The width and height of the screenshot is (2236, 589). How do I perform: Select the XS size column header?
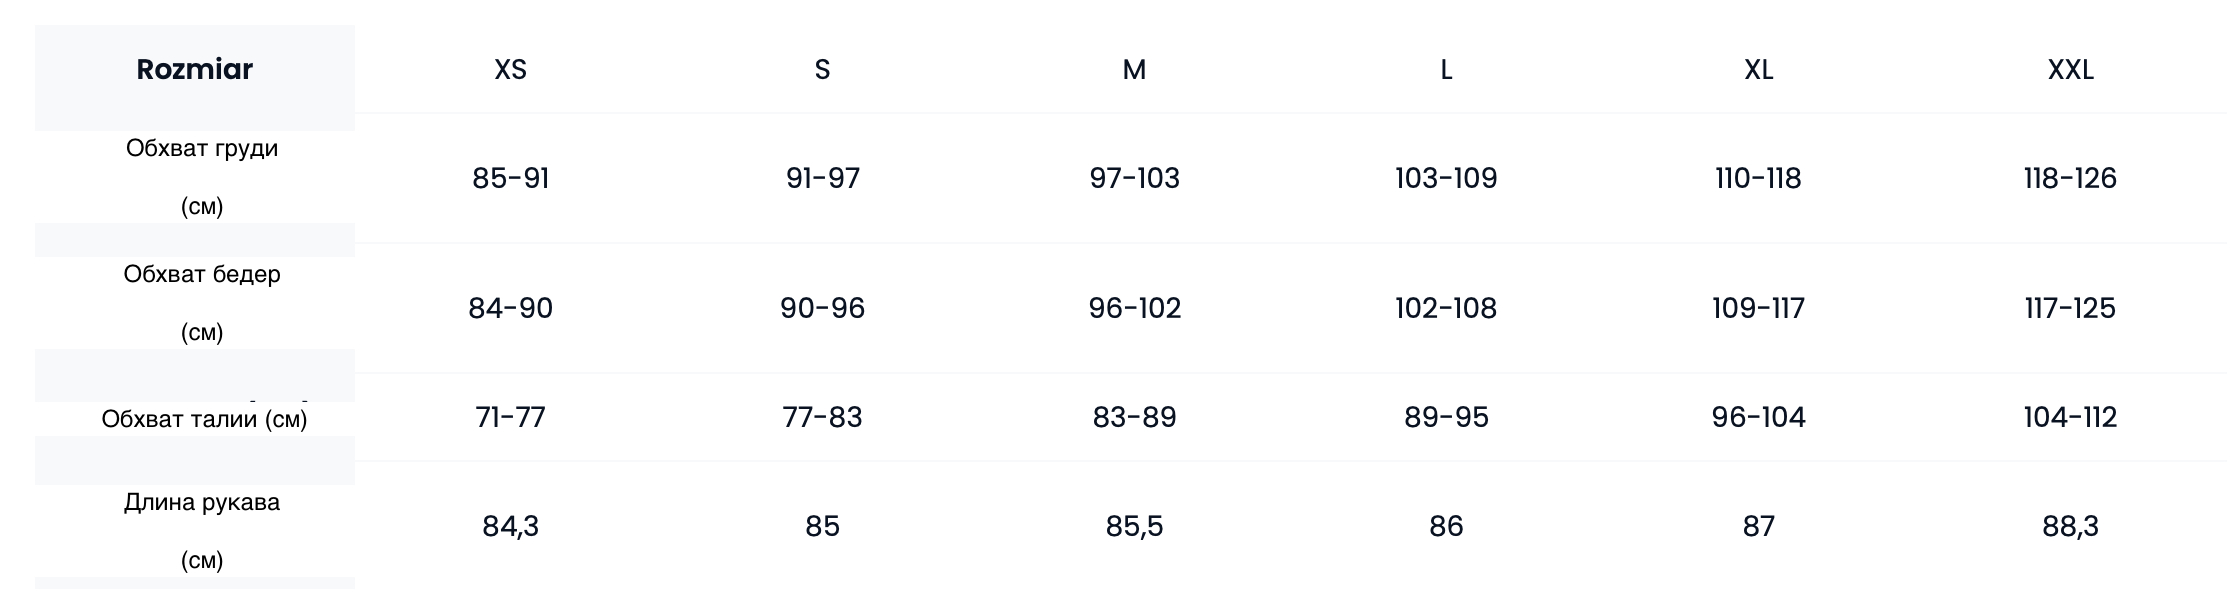click(510, 70)
